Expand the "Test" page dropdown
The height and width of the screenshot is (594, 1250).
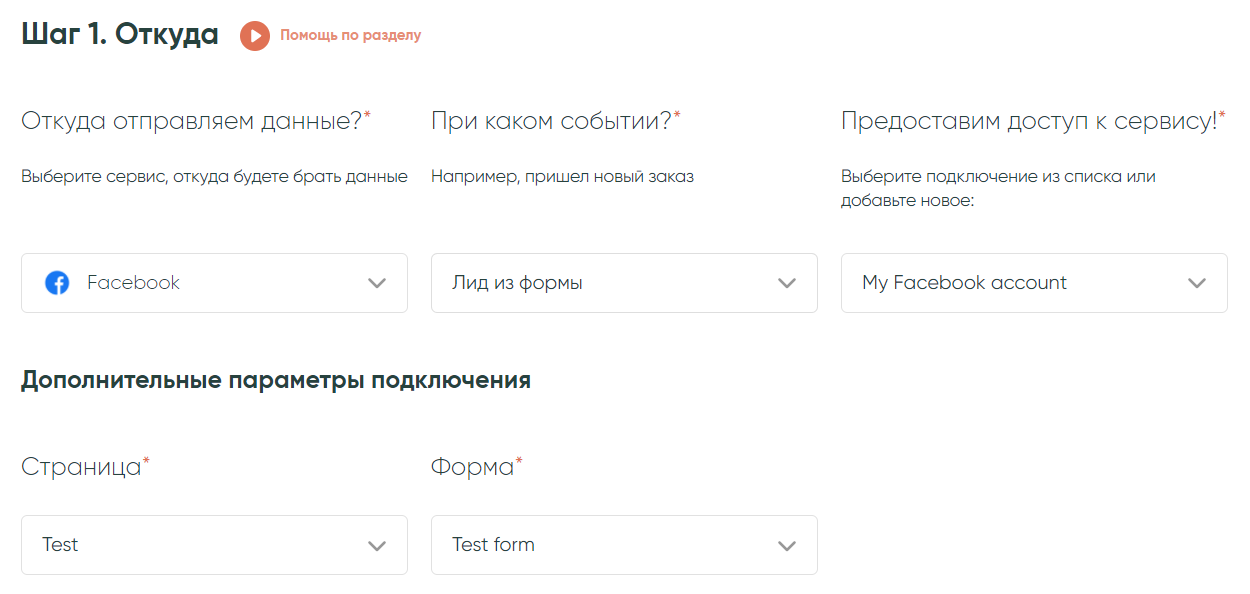click(200, 545)
